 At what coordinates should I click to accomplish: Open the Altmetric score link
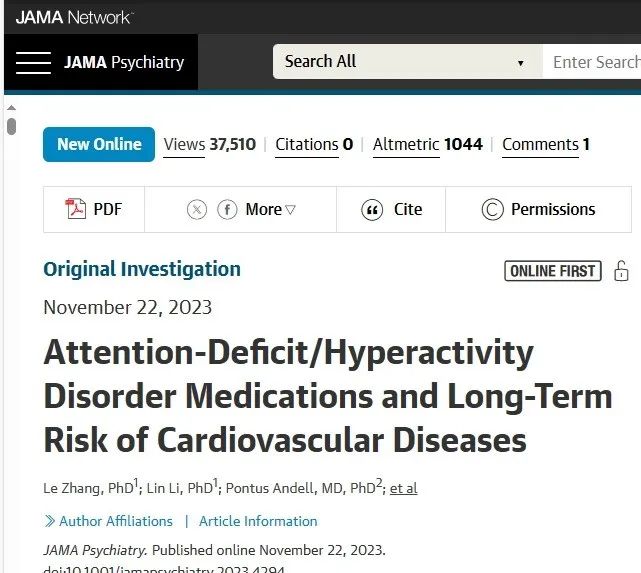pyautogui.click(x=428, y=145)
